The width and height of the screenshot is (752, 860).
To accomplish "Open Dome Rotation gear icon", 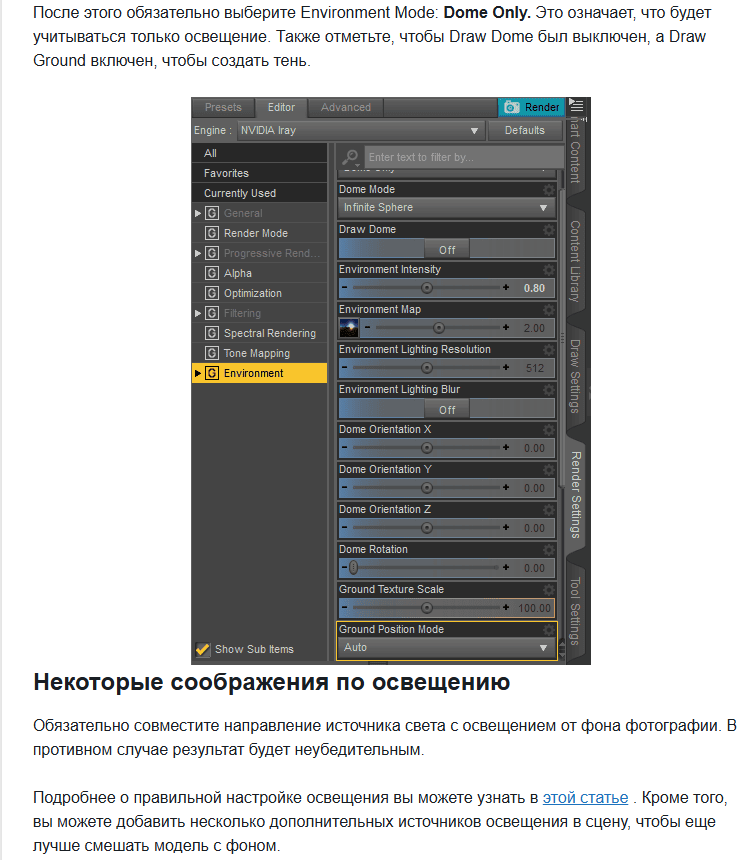I will [549, 550].
